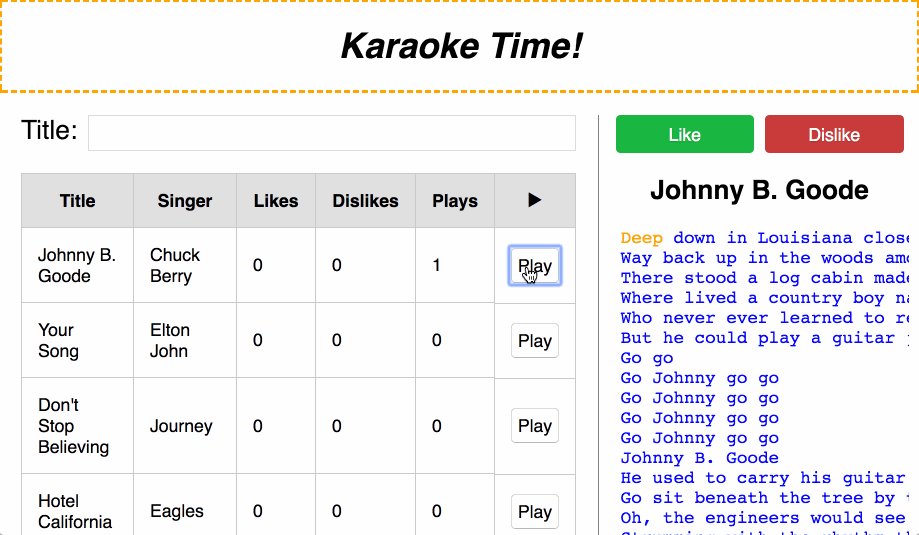Click the lyric line 'Johnny B. Goode'
The image size is (919, 535).
(700, 458)
